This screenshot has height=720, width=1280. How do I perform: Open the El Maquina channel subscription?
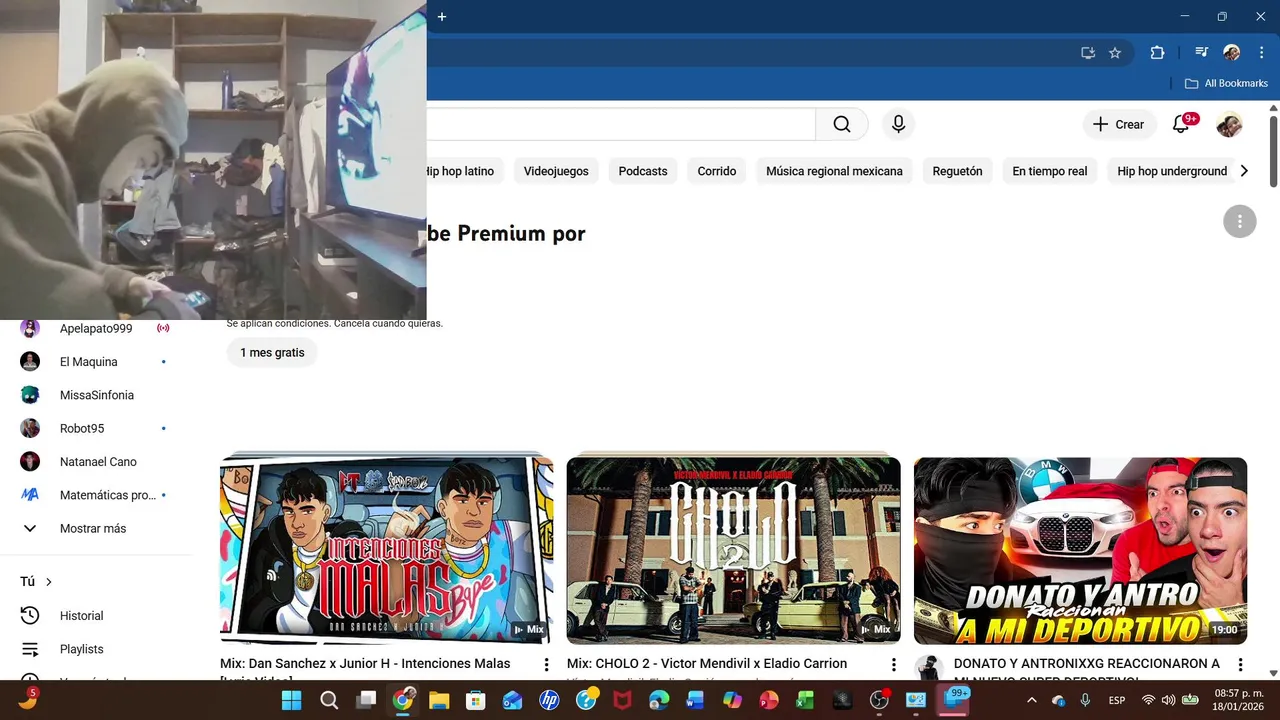(96, 361)
